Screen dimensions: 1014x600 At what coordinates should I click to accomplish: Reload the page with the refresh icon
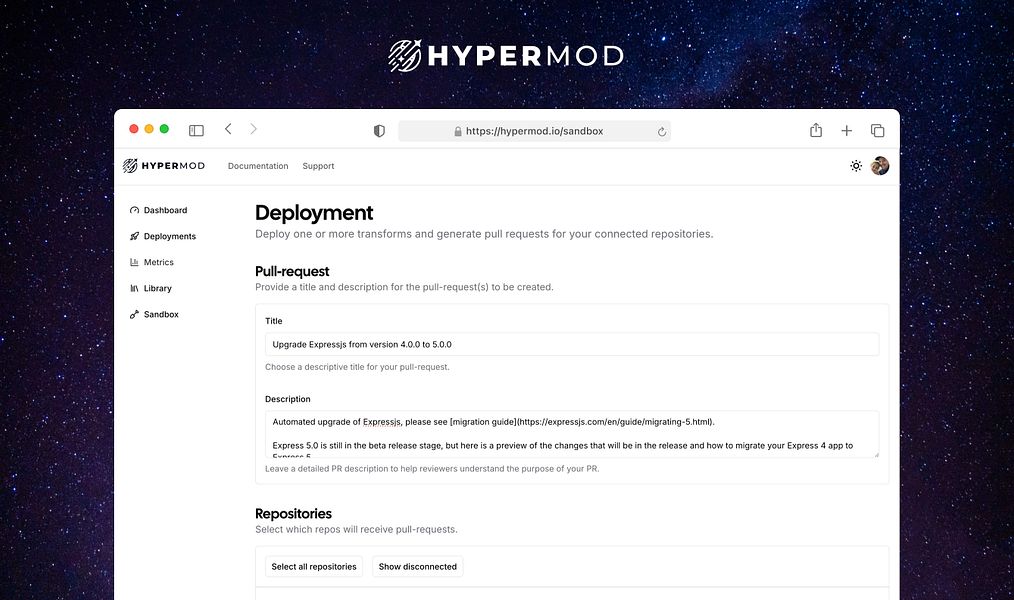click(x=662, y=132)
